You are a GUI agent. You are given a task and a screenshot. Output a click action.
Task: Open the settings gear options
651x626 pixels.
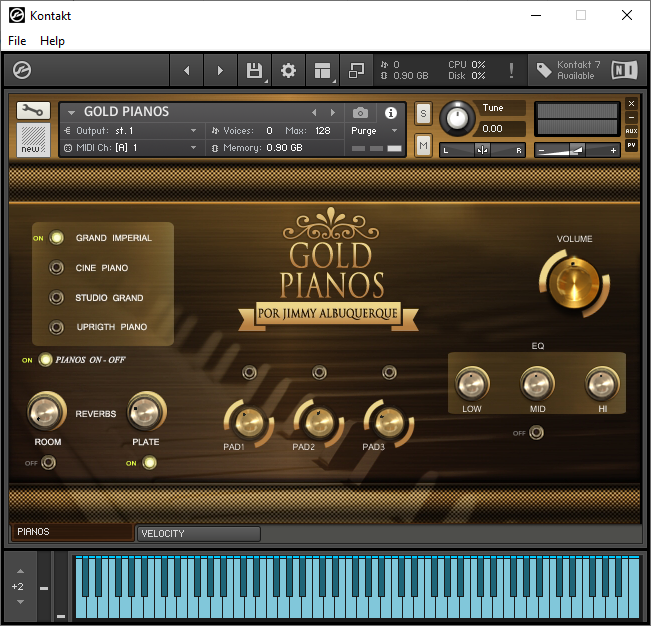click(x=288, y=71)
